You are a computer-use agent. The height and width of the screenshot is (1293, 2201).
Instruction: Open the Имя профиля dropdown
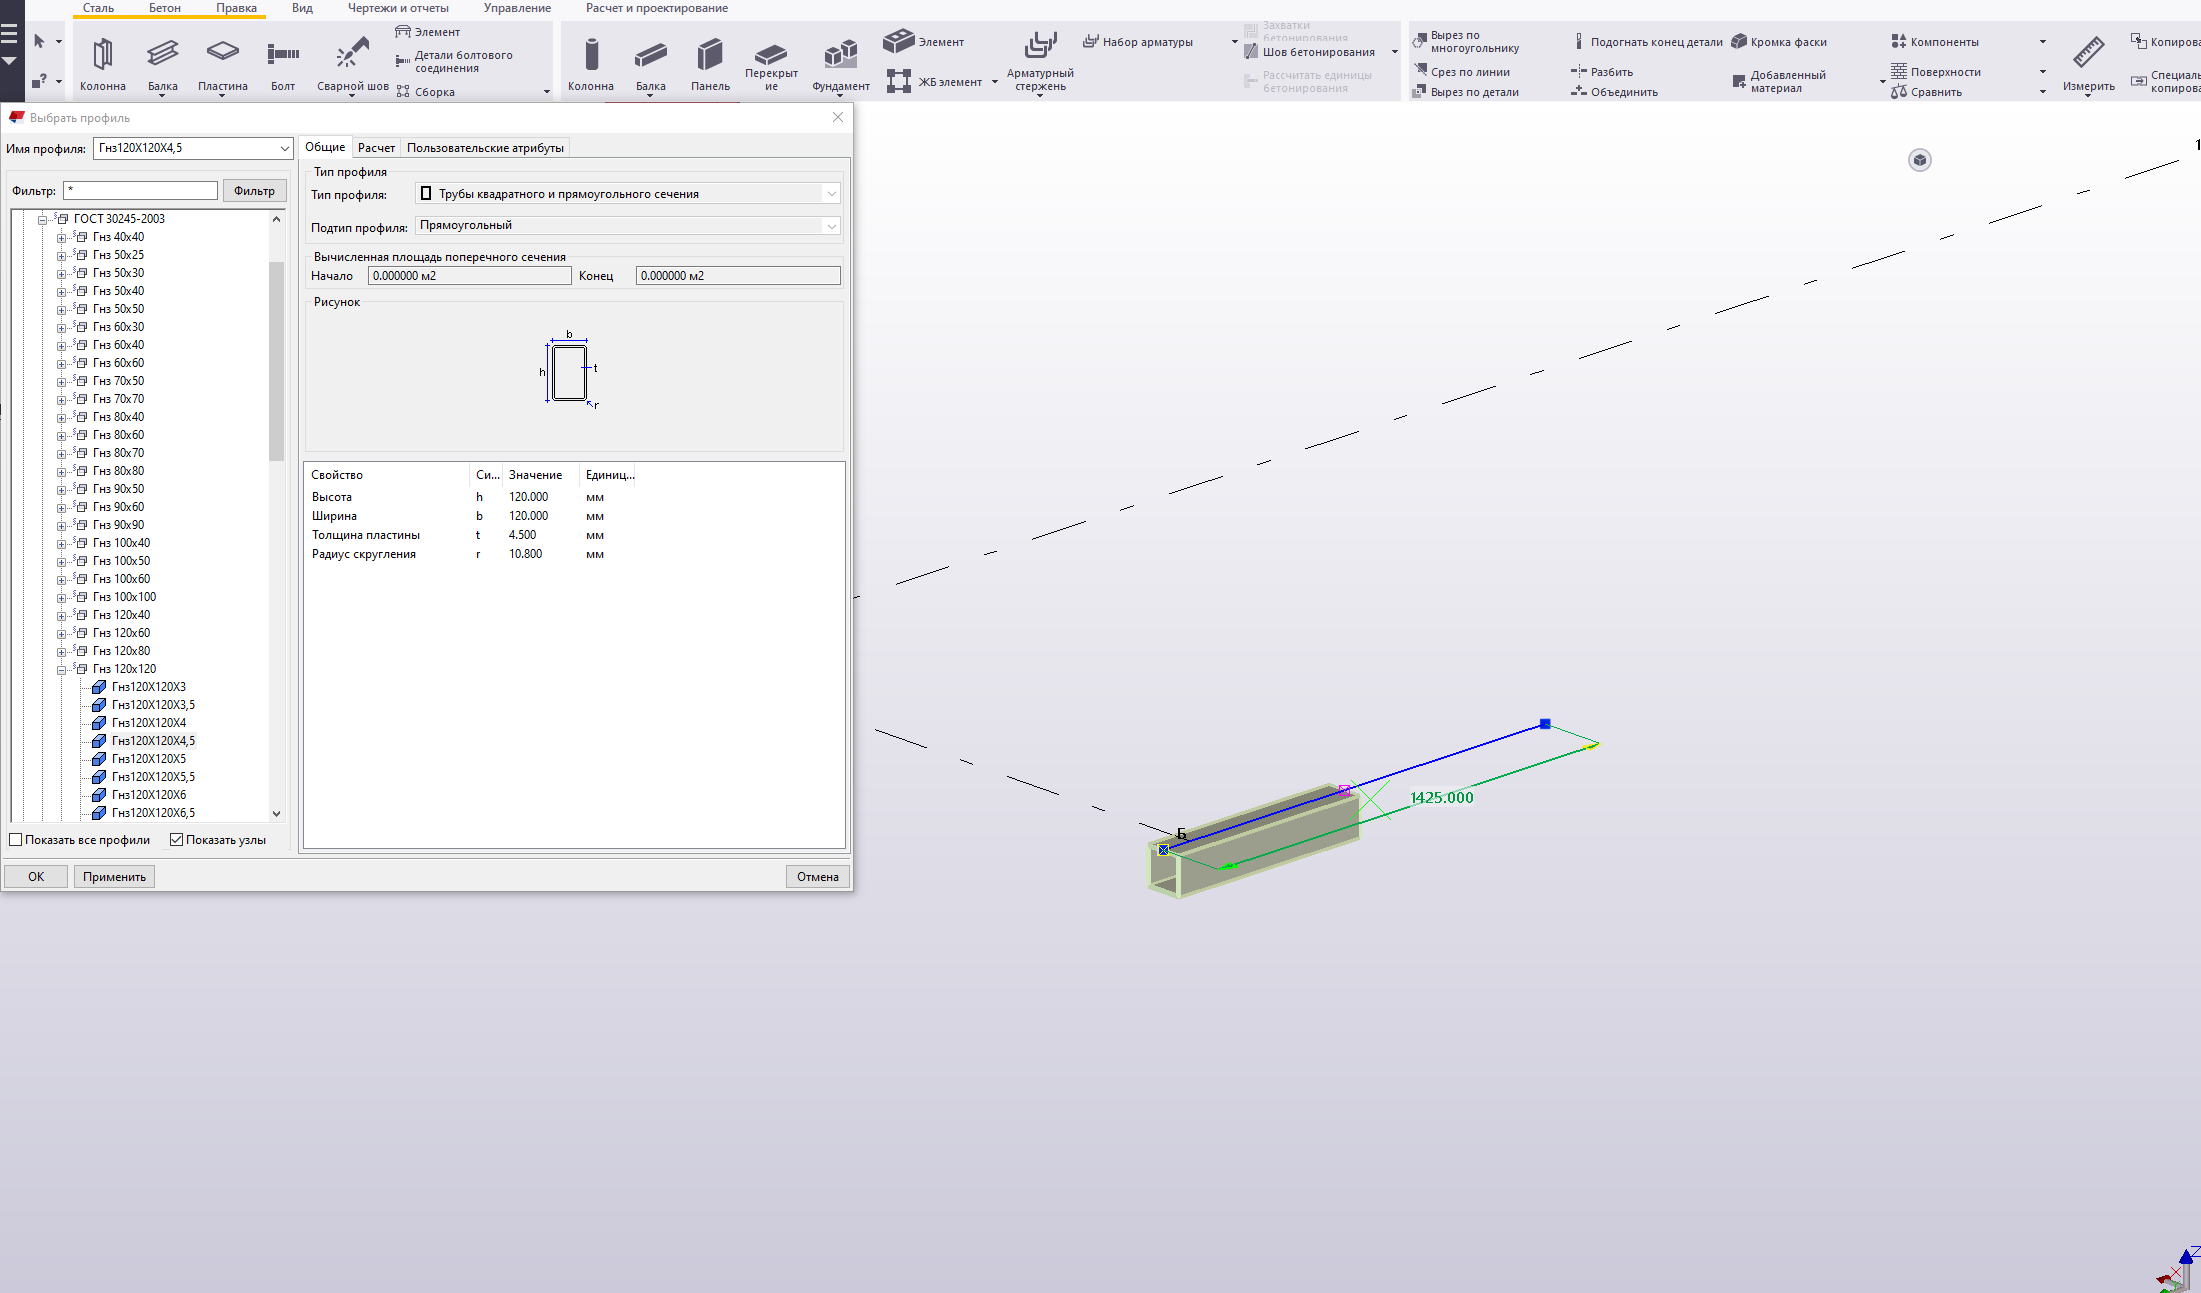point(284,148)
